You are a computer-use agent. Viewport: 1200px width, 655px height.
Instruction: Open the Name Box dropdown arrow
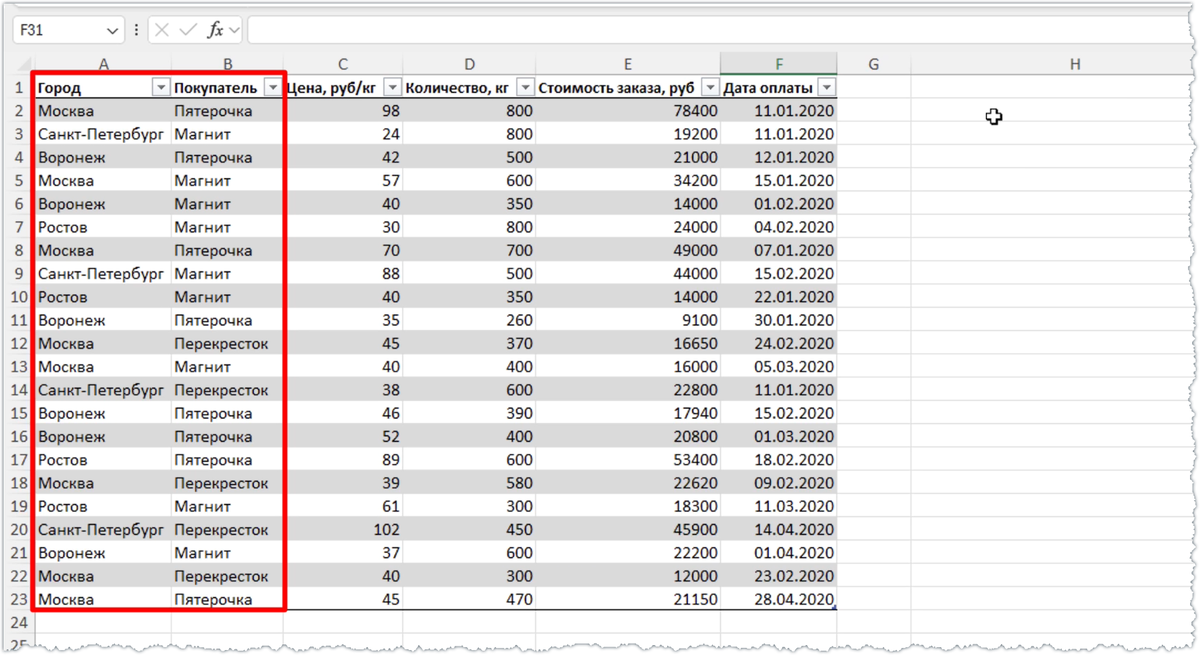tap(112, 31)
